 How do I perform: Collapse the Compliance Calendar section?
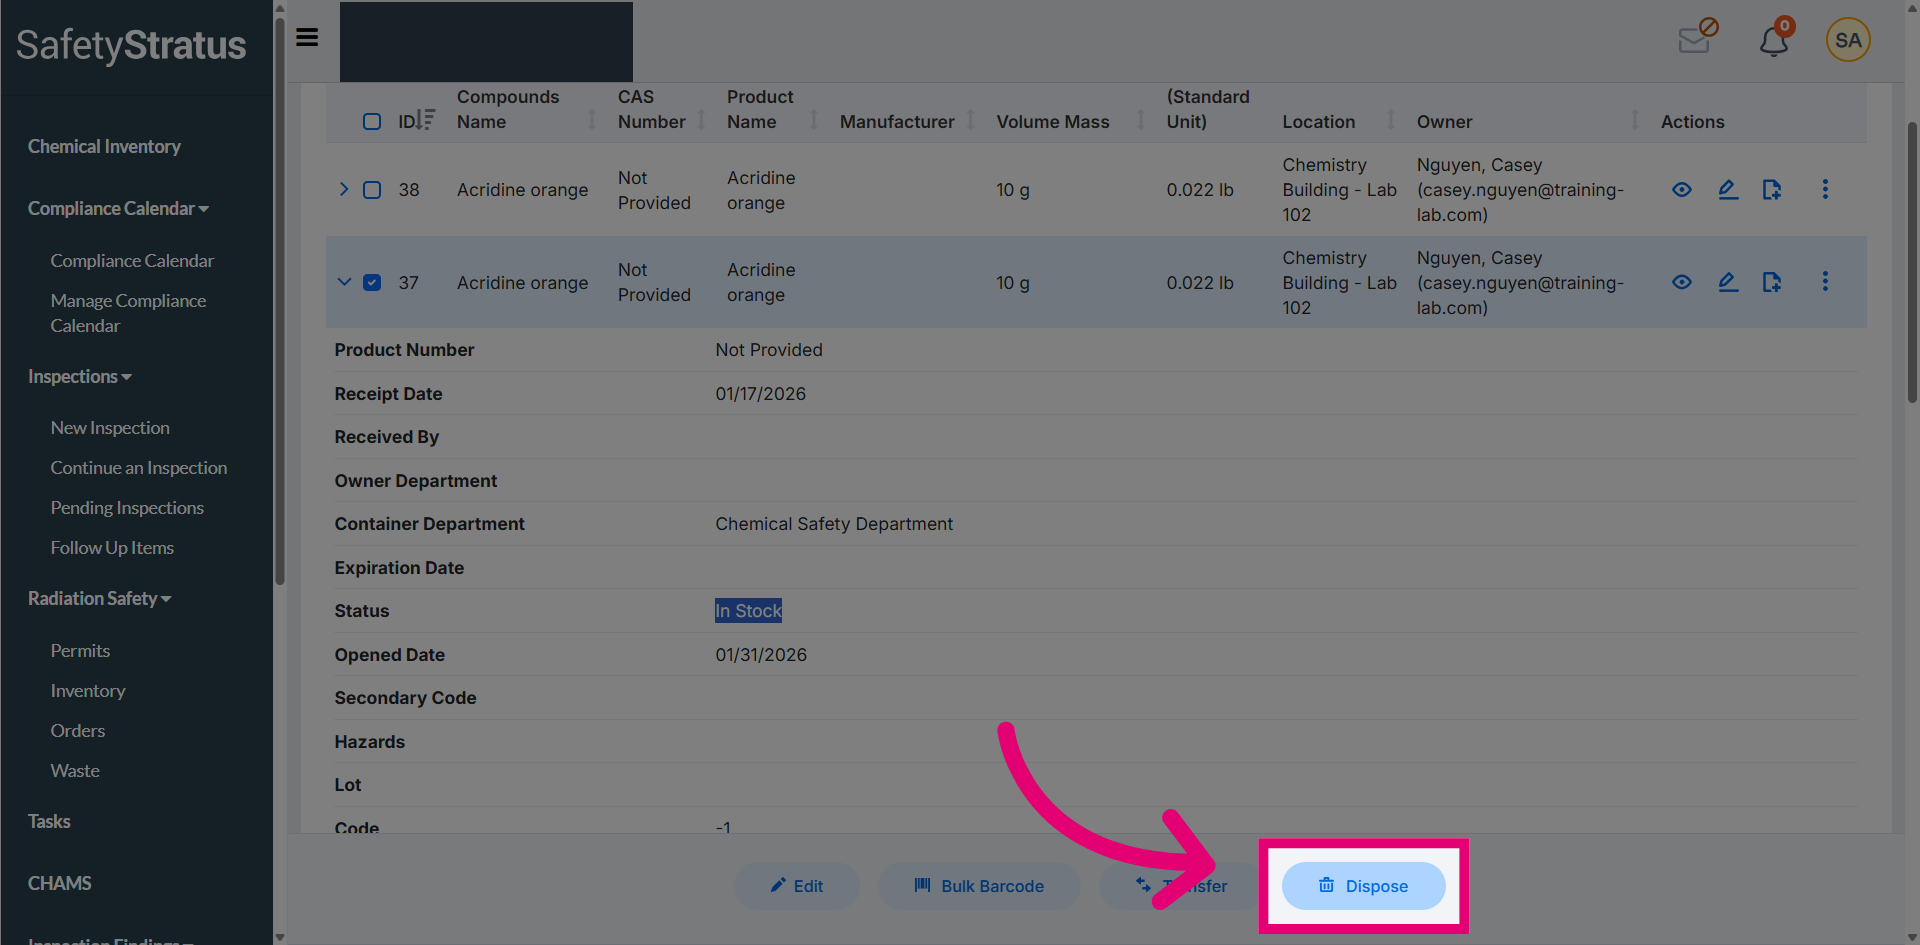[x=118, y=208]
